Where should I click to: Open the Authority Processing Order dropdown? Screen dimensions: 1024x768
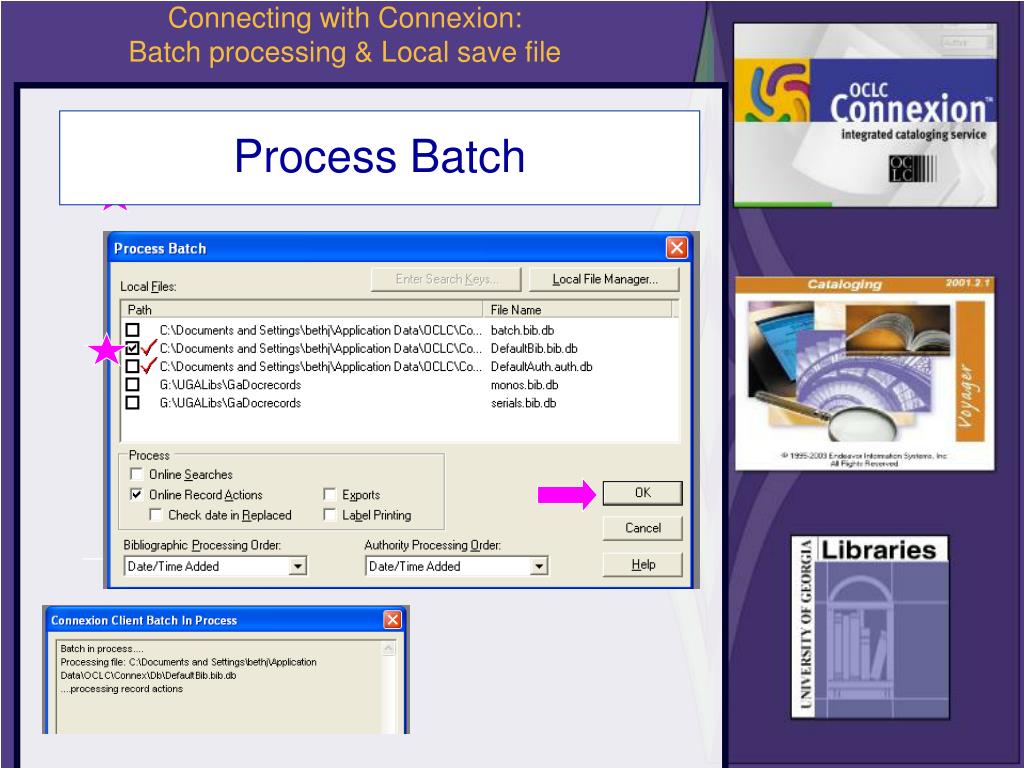(539, 566)
